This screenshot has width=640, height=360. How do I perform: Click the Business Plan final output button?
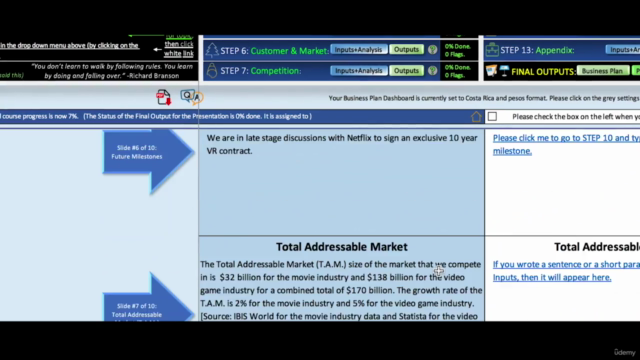[x=602, y=71]
